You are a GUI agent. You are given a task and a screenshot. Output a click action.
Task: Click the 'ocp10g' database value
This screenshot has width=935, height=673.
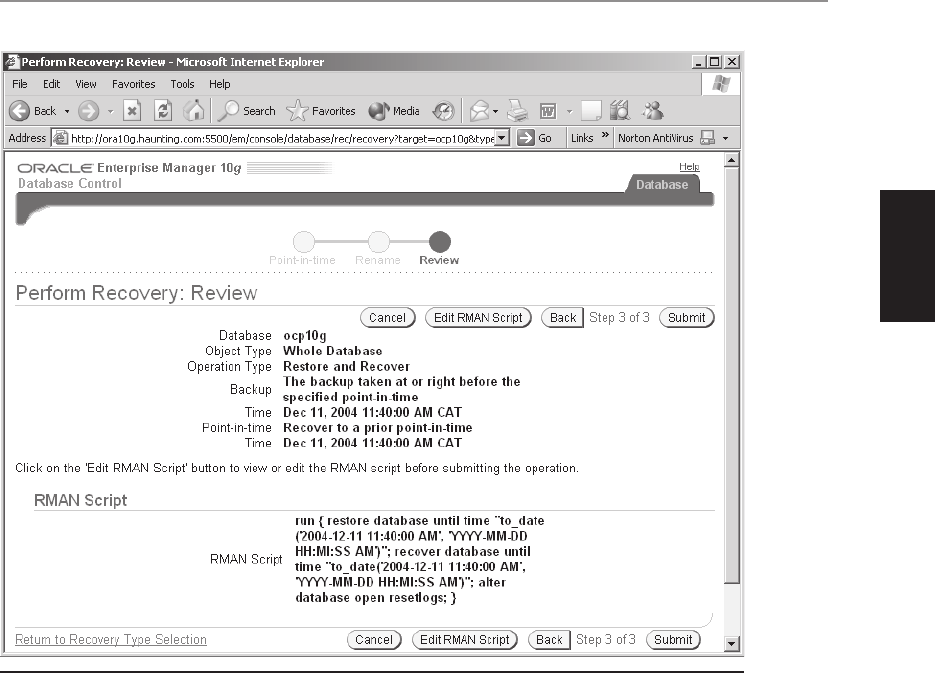305,336
